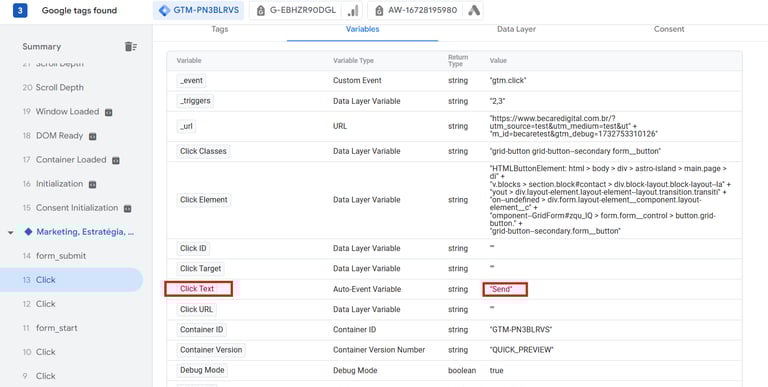Select event 19 Window Loaded
This screenshot has width=768, height=387.
[x=67, y=112]
